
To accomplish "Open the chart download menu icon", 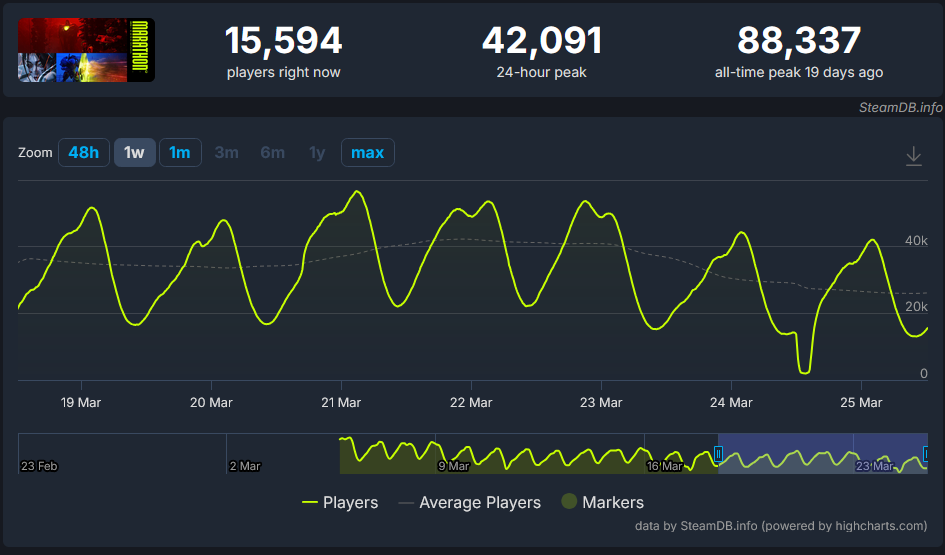I will 914,156.
